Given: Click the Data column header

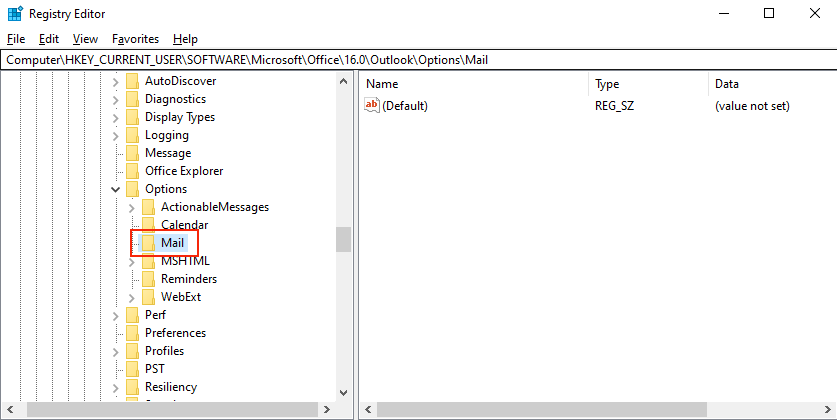Looking at the screenshot, I should point(726,84).
